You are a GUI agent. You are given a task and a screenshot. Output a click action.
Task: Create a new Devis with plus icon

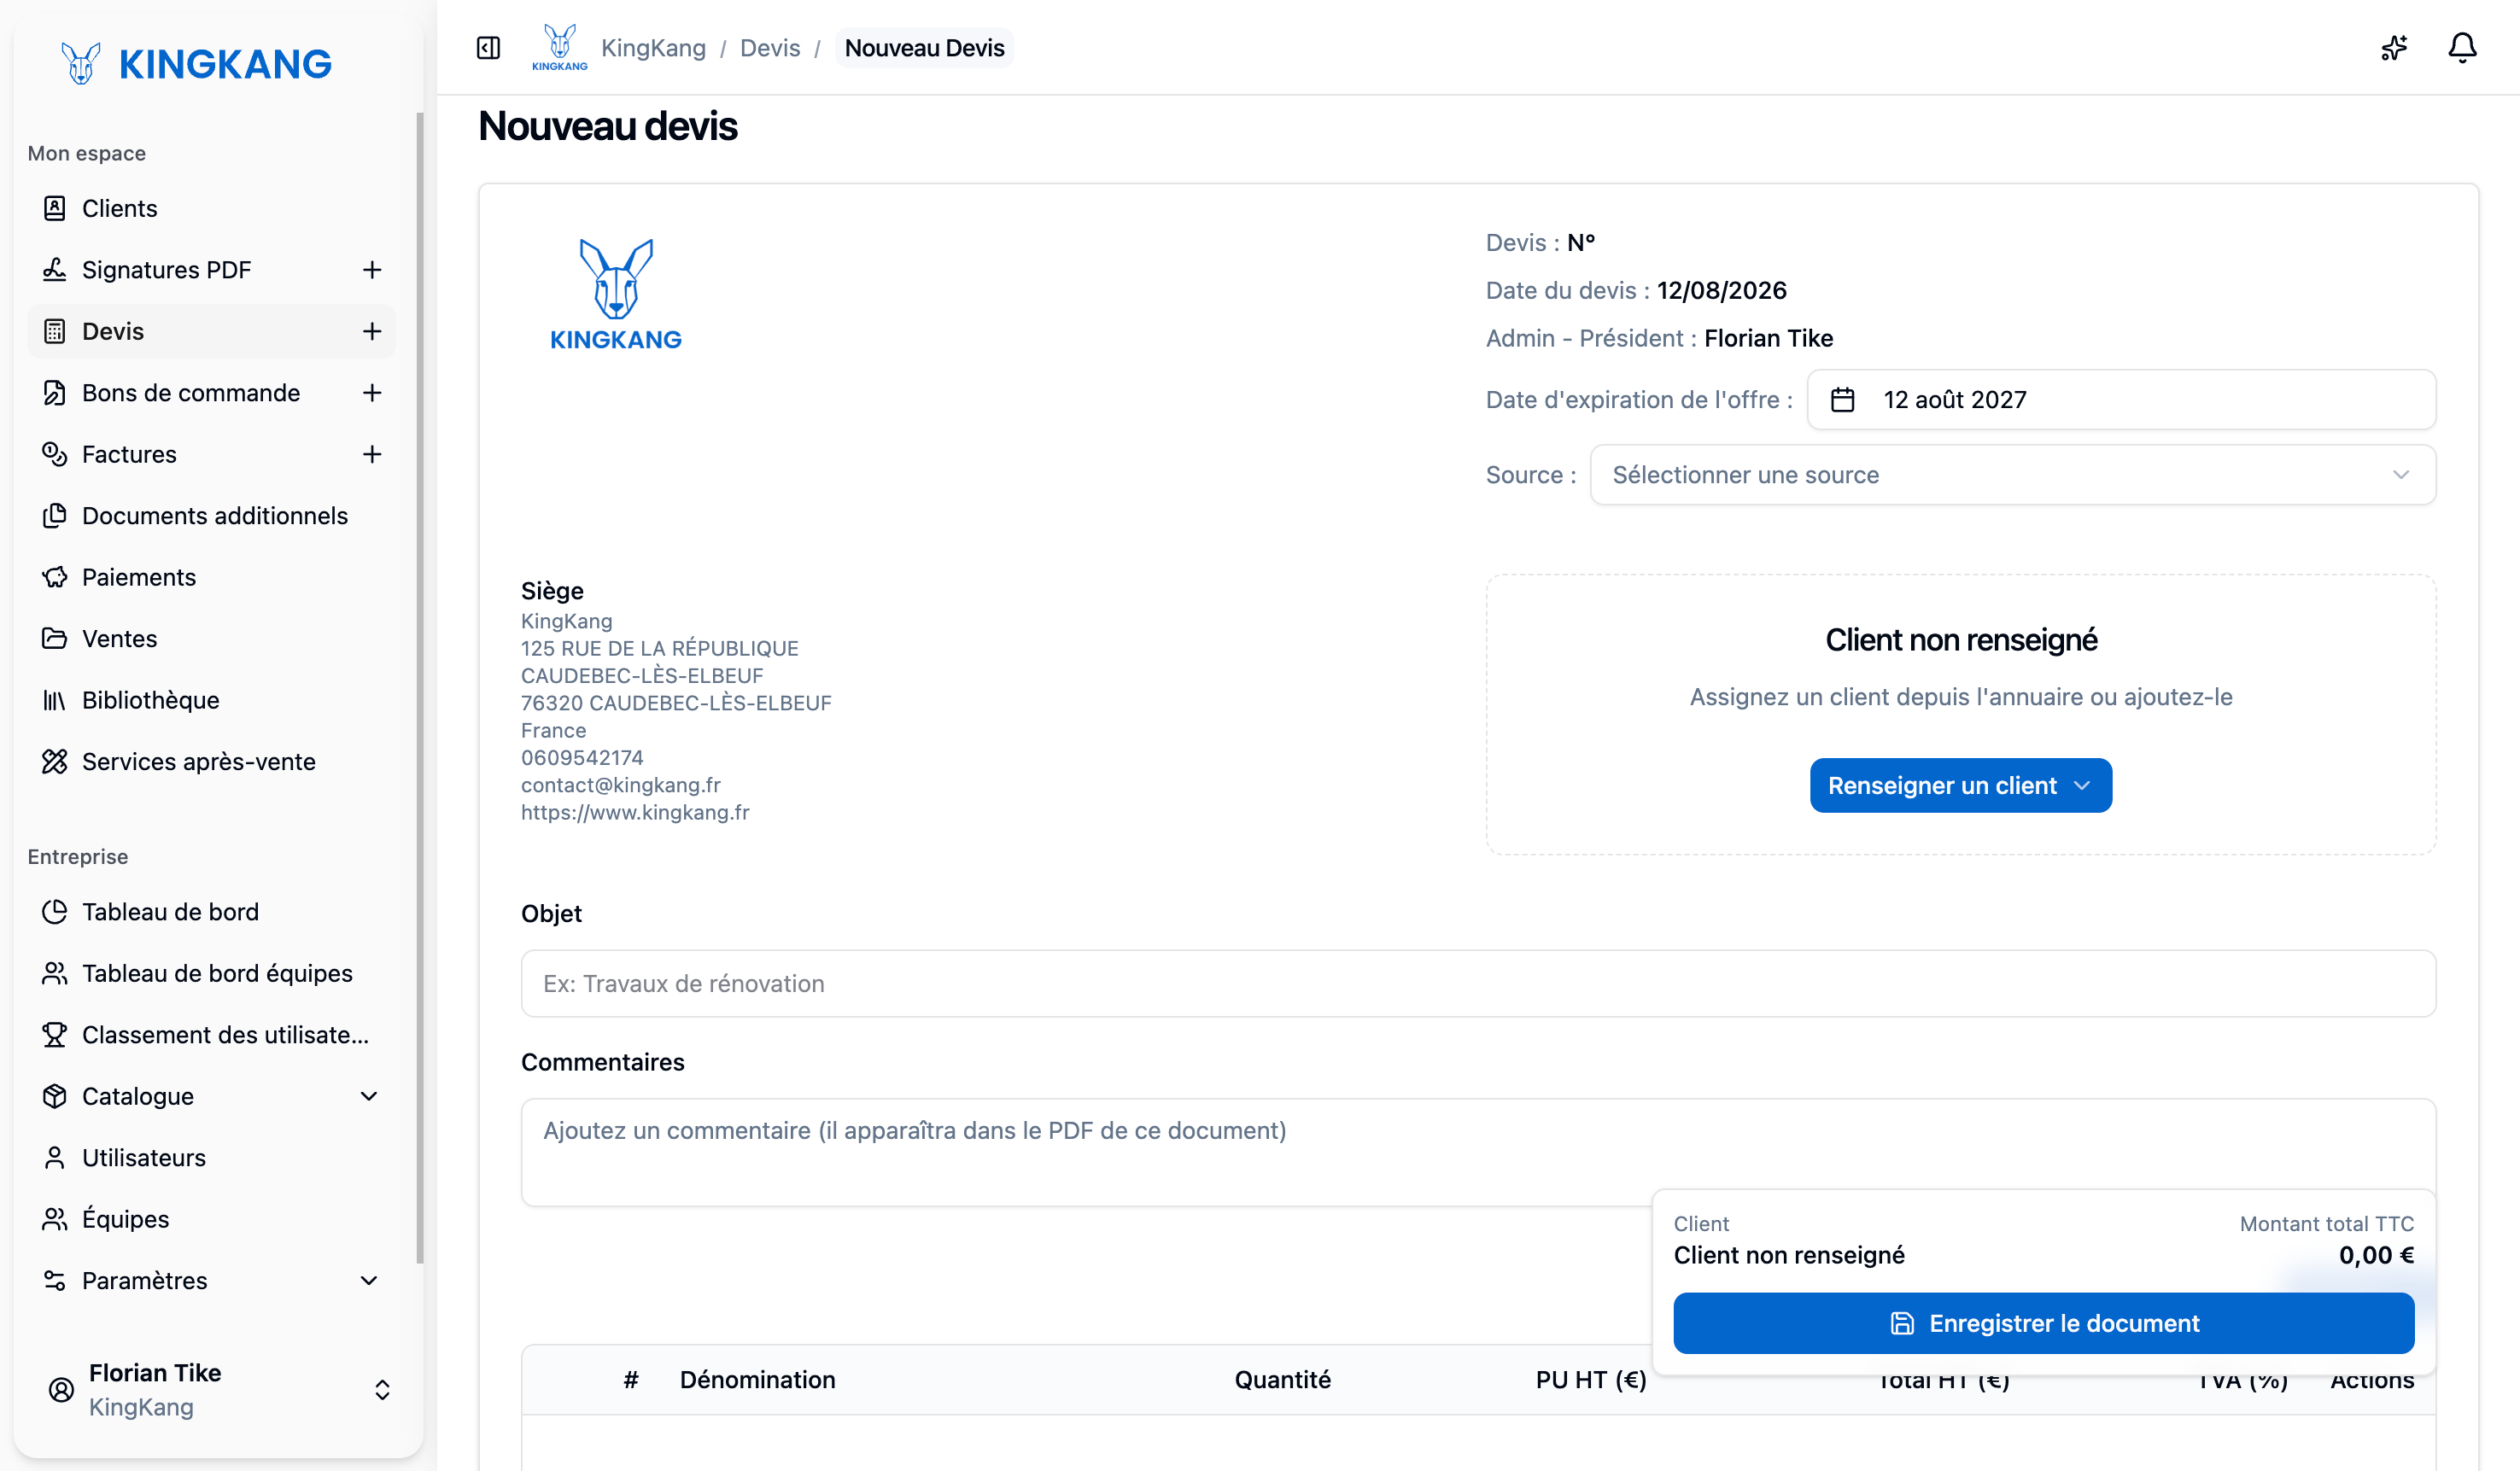[x=372, y=331]
